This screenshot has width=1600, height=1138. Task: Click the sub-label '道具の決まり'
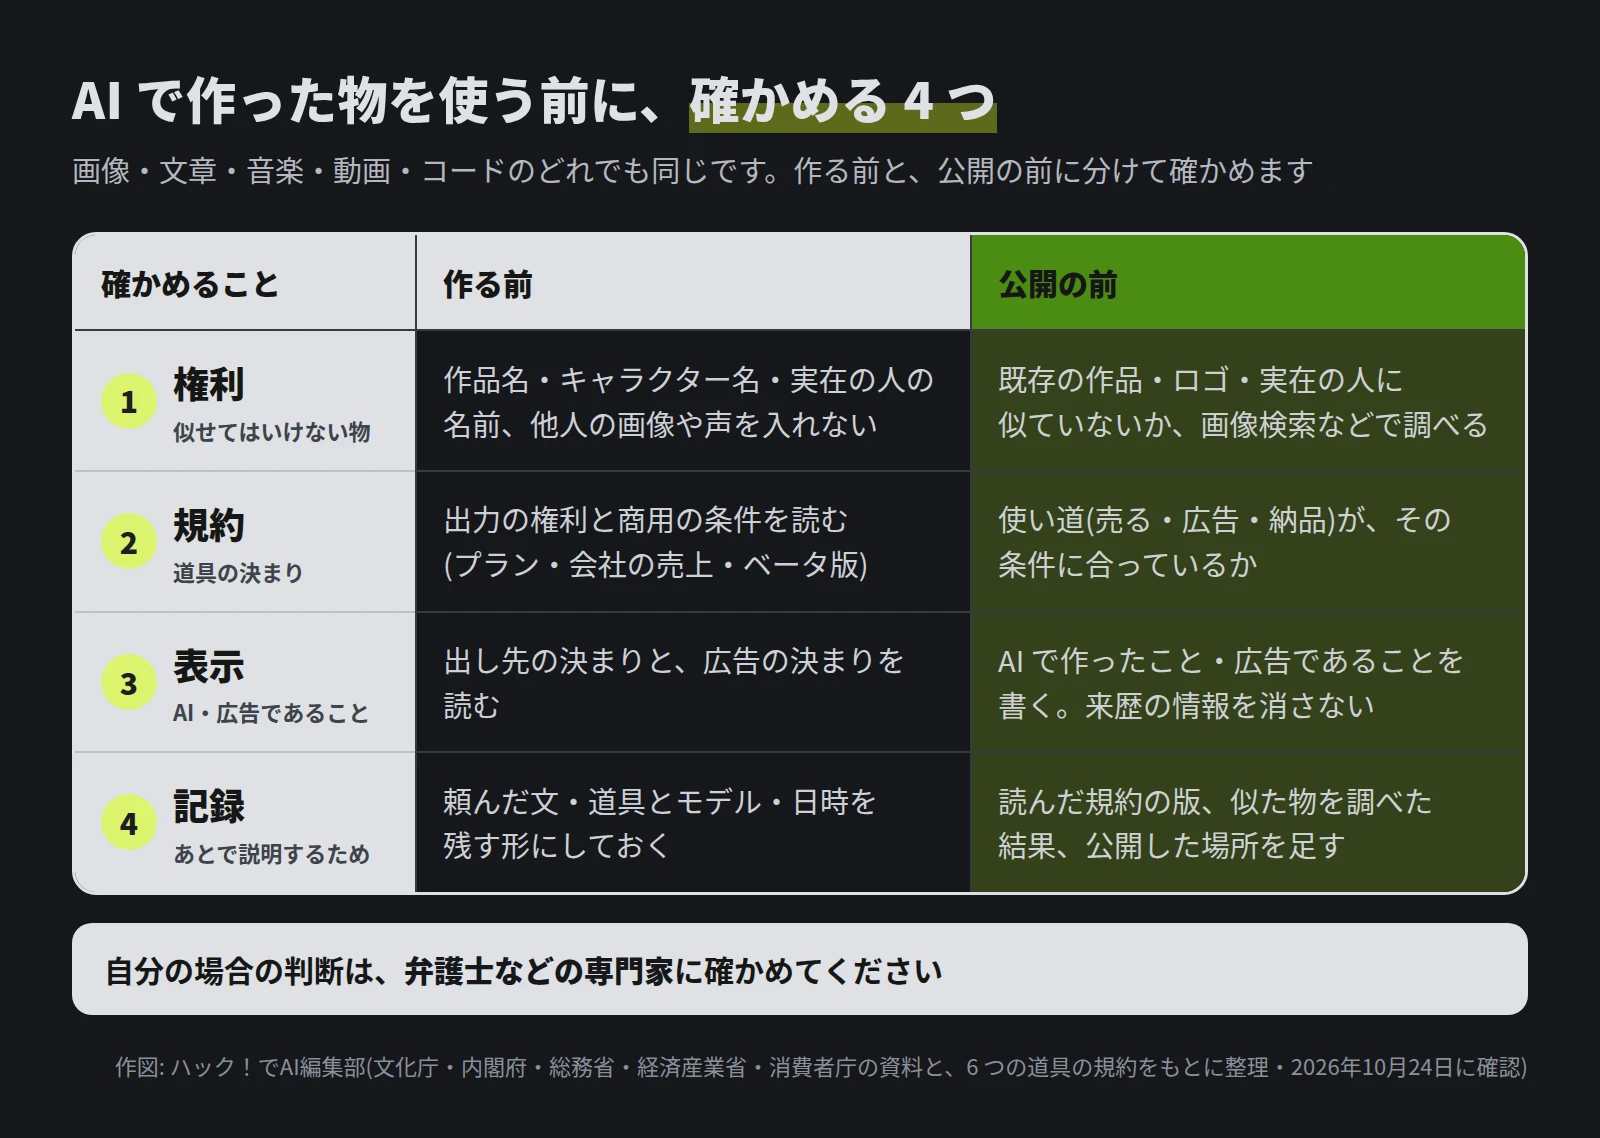[x=238, y=573]
